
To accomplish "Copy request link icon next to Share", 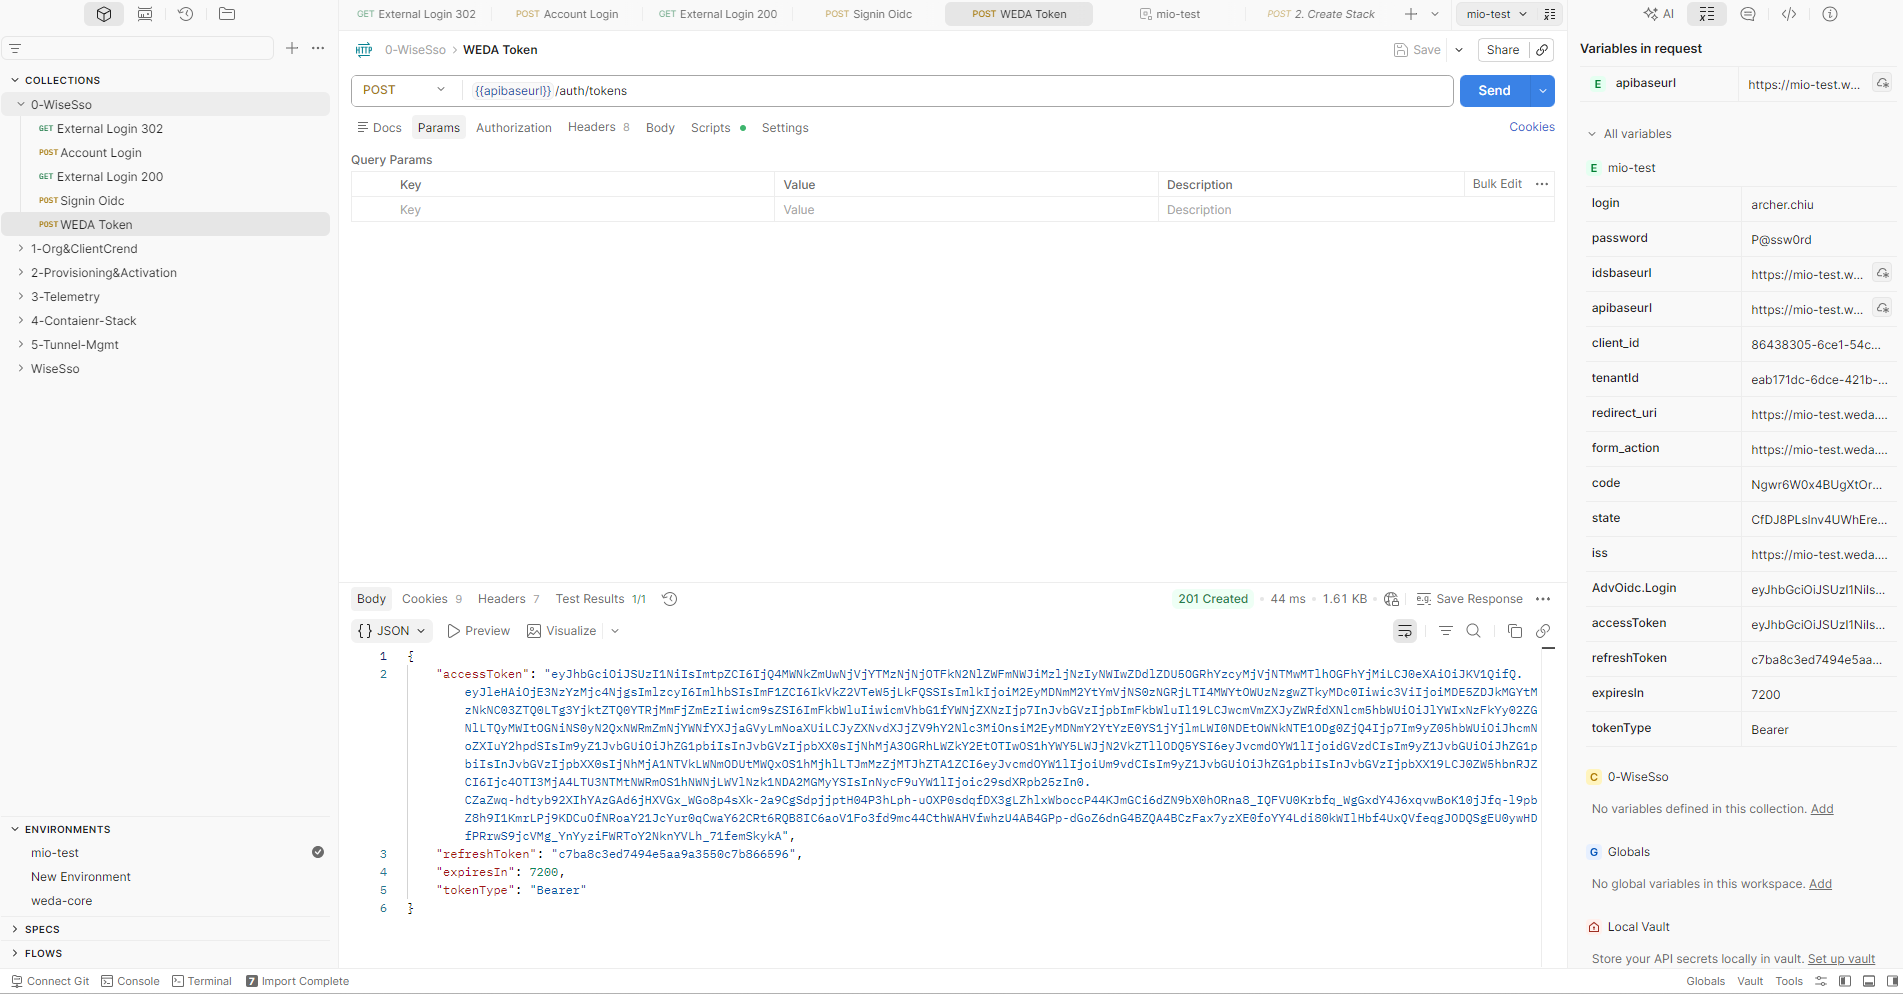I will [1542, 50].
